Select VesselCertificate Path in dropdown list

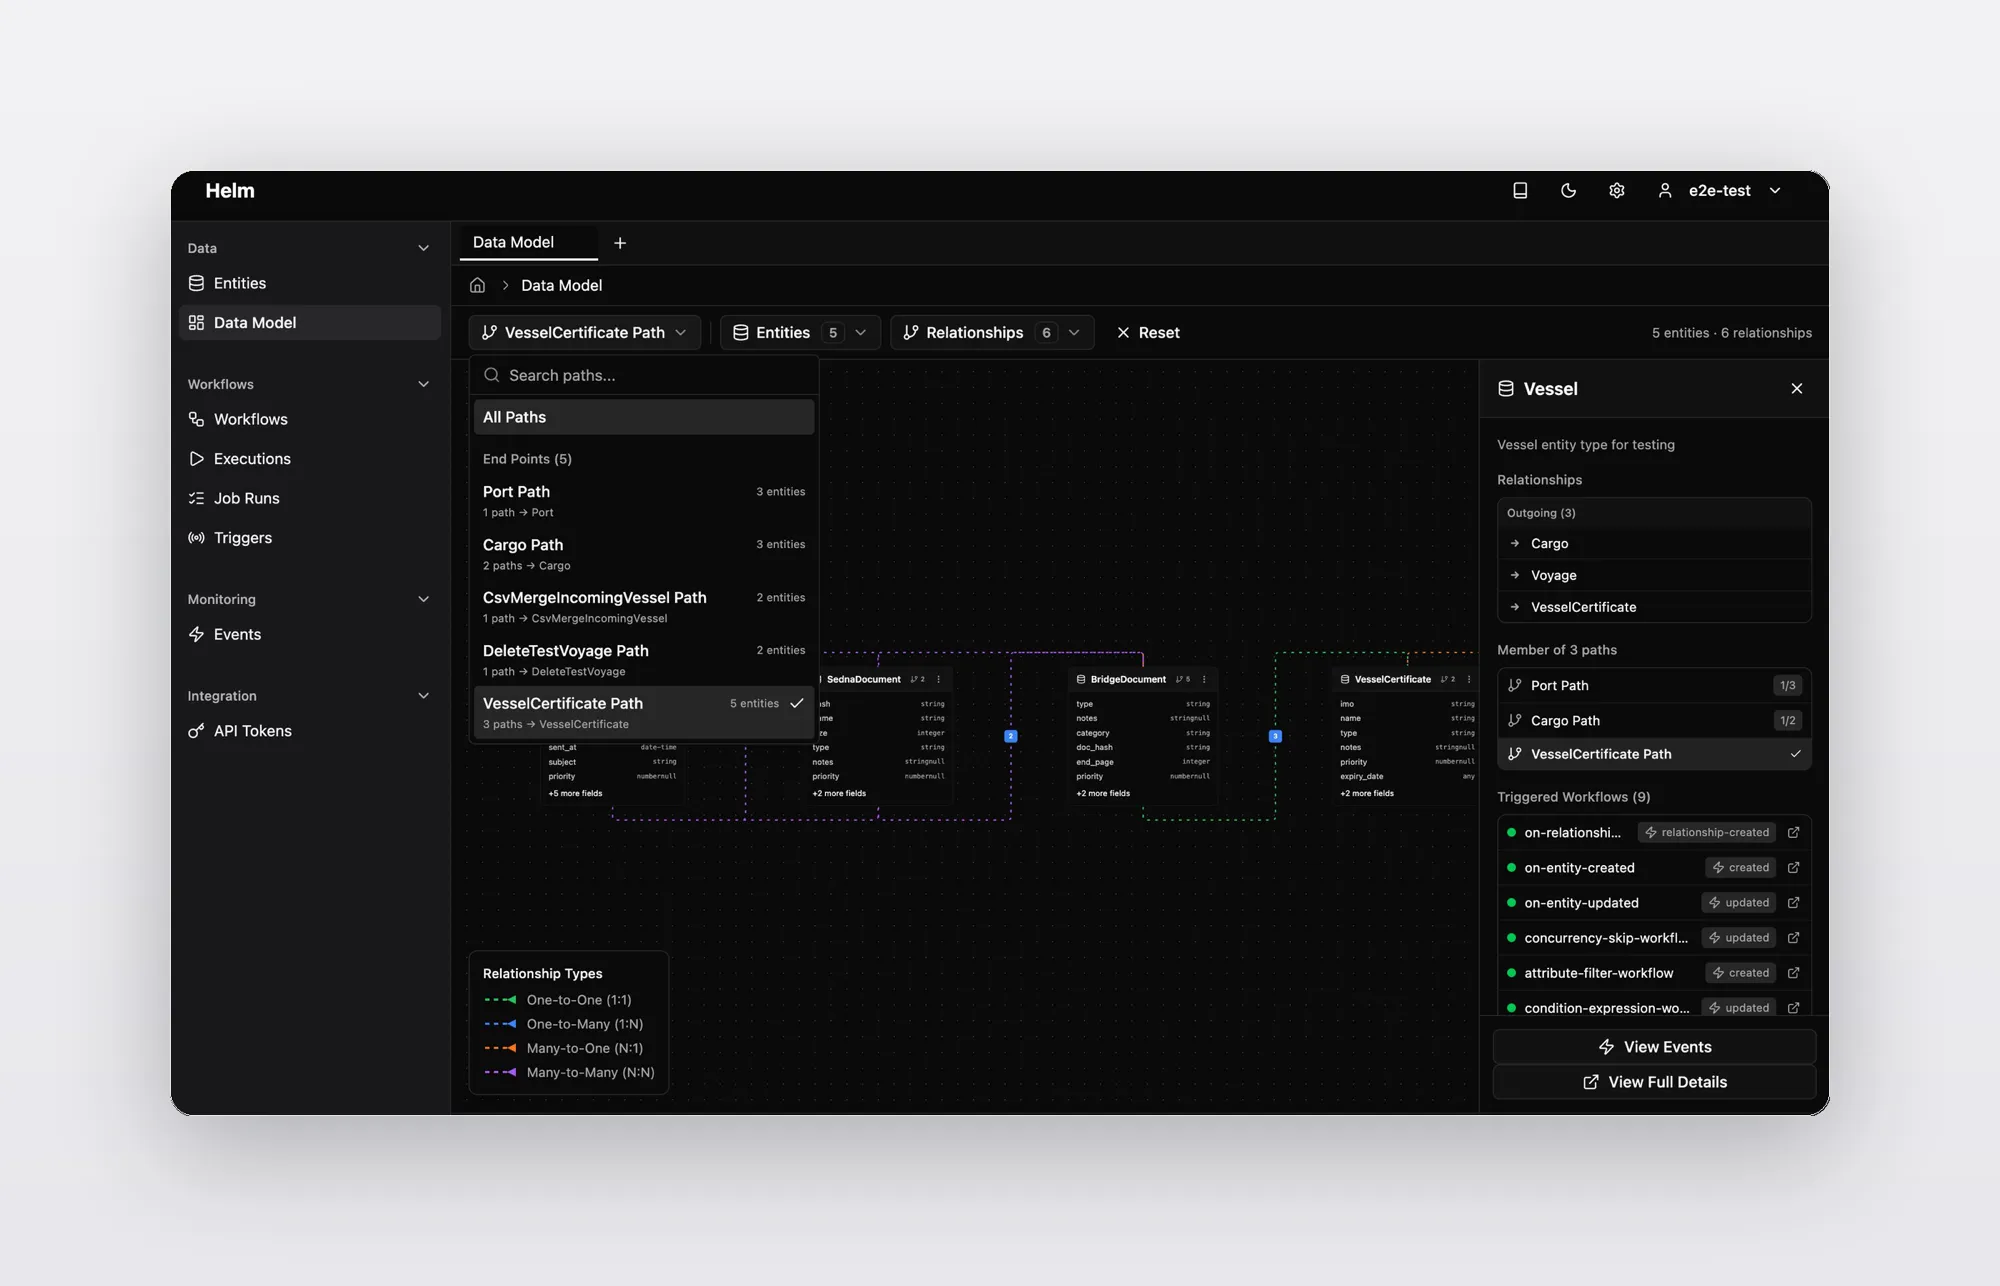click(644, 713)
